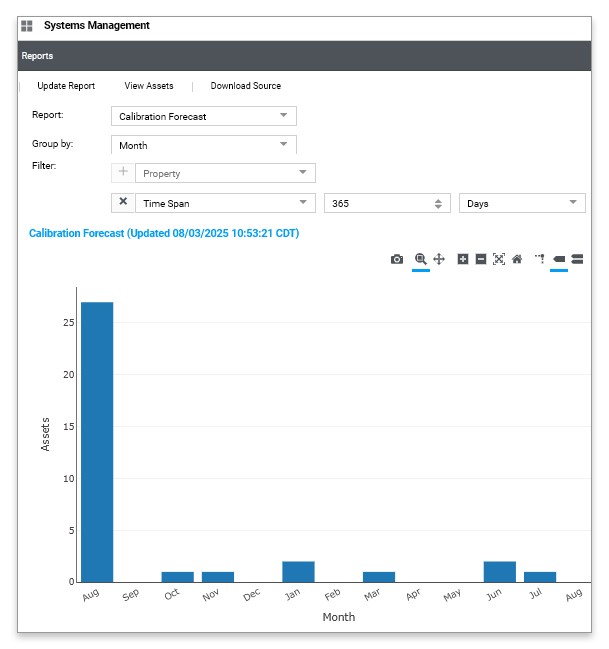This screenshot has height=649, width=609.
Task: Add a filter with the plus button
Action: pyautogui.click(x=123, y=172)
